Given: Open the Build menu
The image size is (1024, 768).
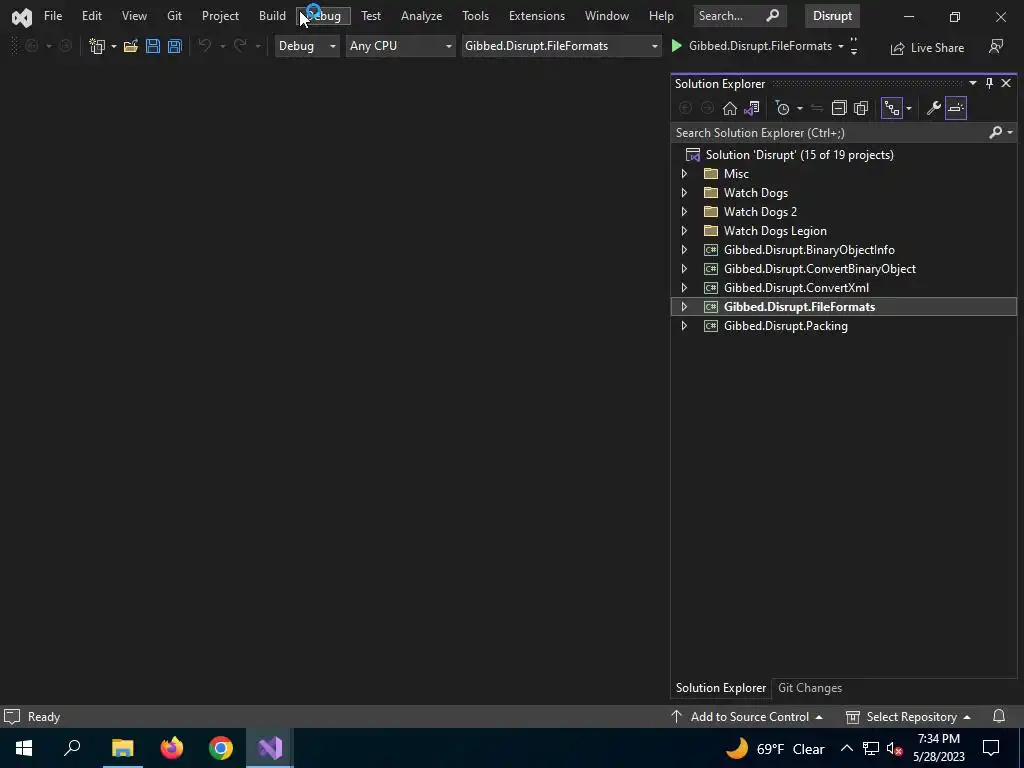Looking at the screenshot, I should click(x=272, y=16).
